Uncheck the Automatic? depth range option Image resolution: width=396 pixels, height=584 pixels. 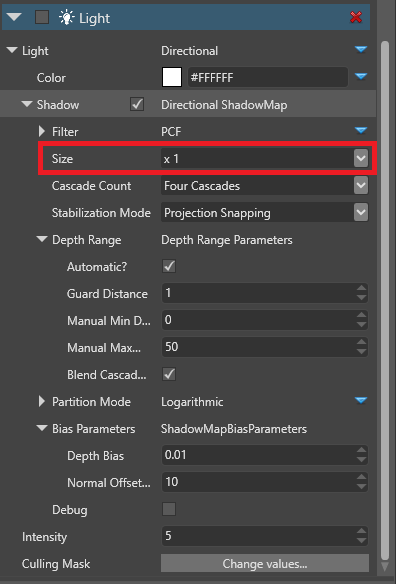point(169,266)
